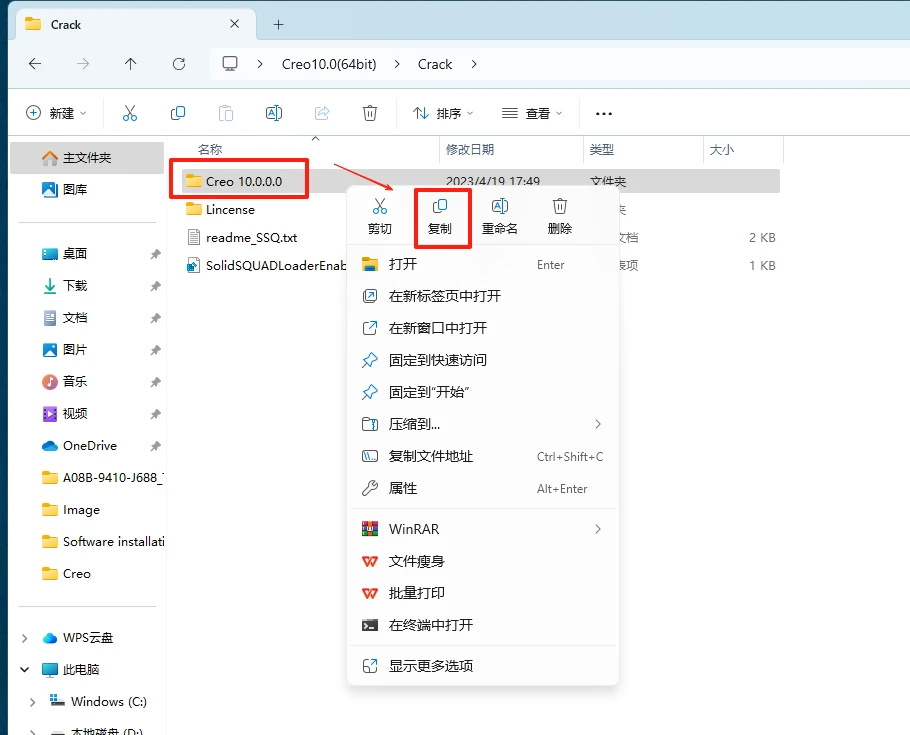Unpin 图片 from quick access
The height and width of the screenshot is (735, 910).
click(x=156, y=350)
